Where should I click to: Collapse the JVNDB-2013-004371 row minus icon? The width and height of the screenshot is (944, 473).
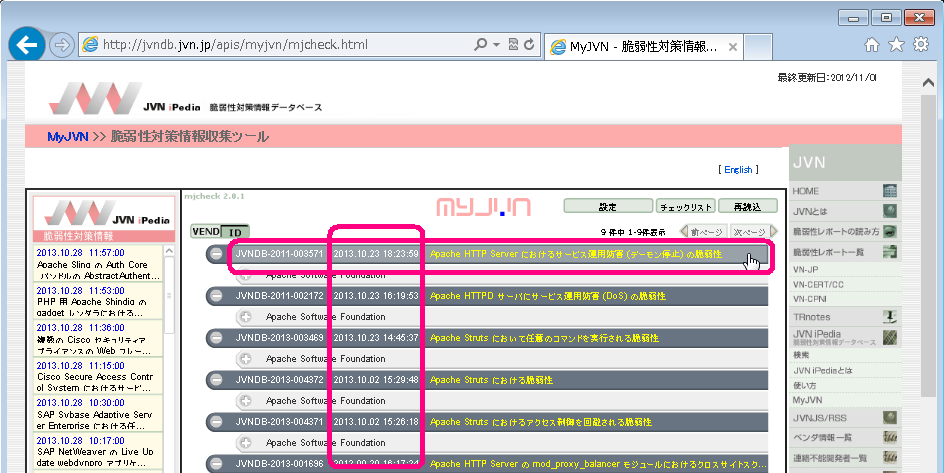[216, 422]
